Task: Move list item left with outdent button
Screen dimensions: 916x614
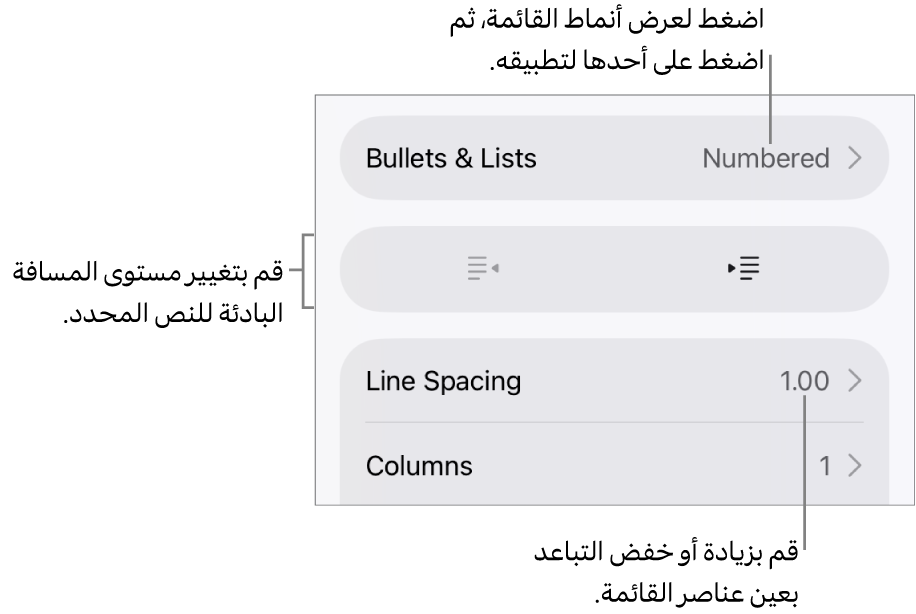Action: click(483, 269)
